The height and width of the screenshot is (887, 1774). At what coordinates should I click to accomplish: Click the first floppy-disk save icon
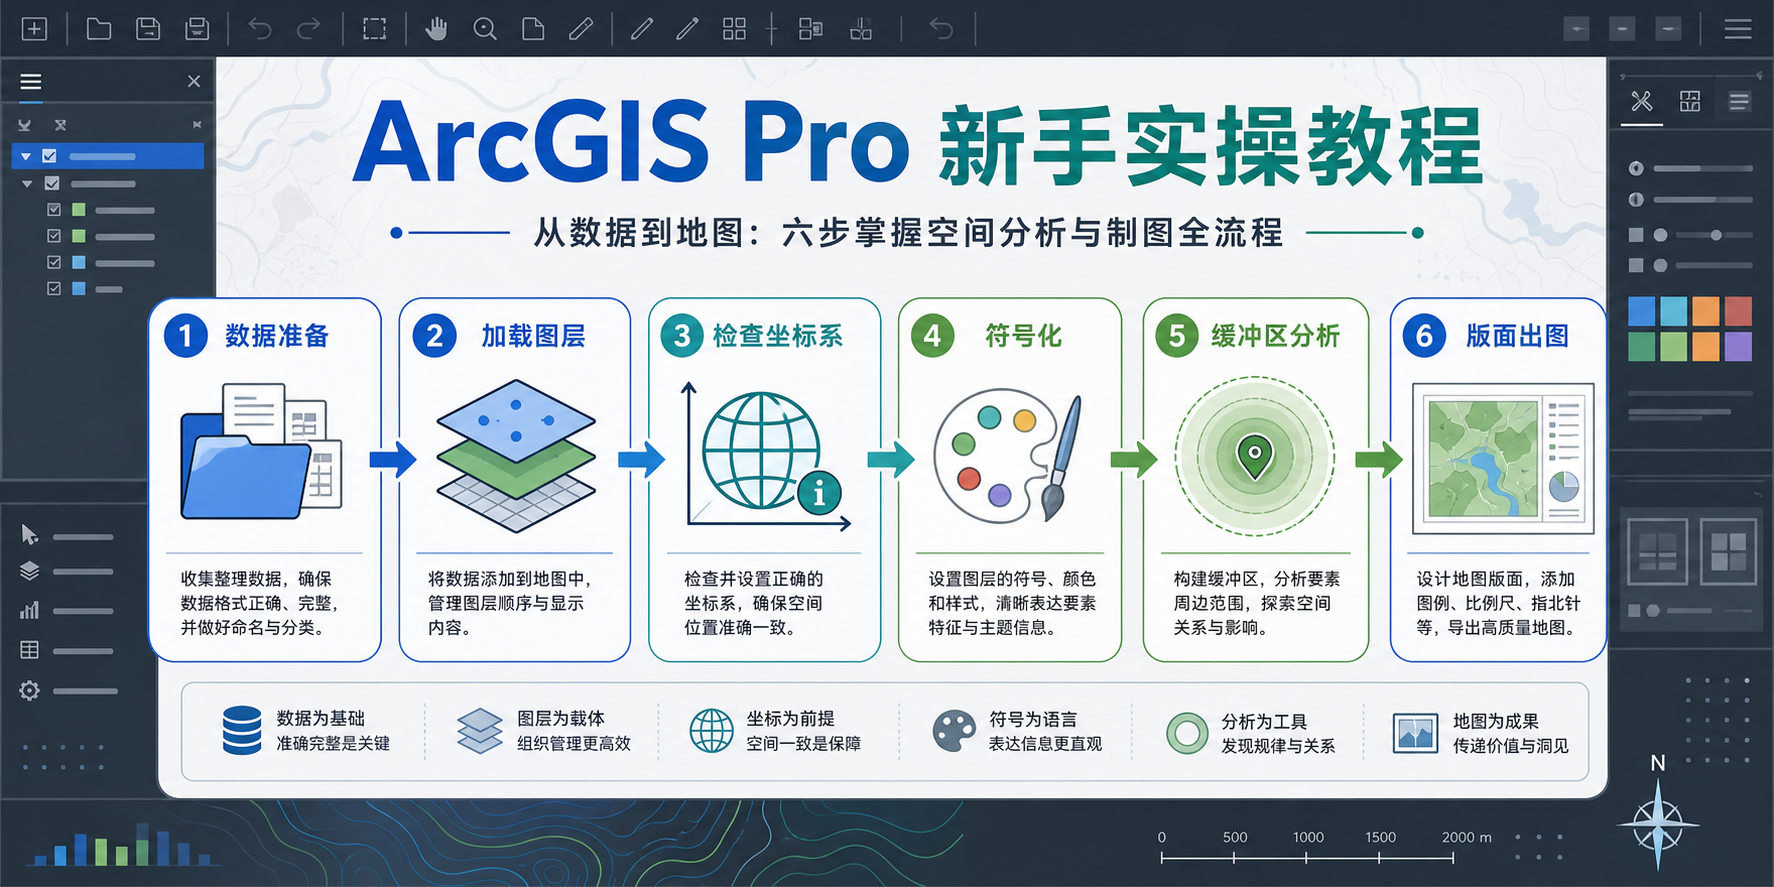pos(148,29)
